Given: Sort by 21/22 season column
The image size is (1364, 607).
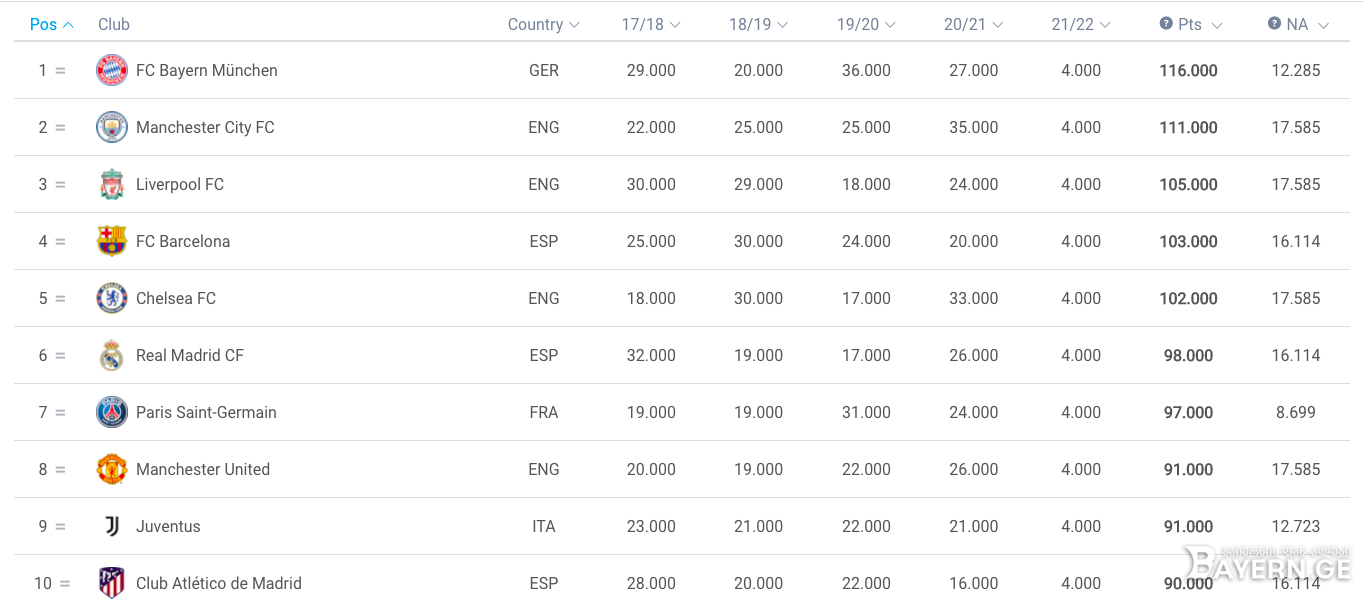Looking at the screenshot, I should tap(1081, 25).
